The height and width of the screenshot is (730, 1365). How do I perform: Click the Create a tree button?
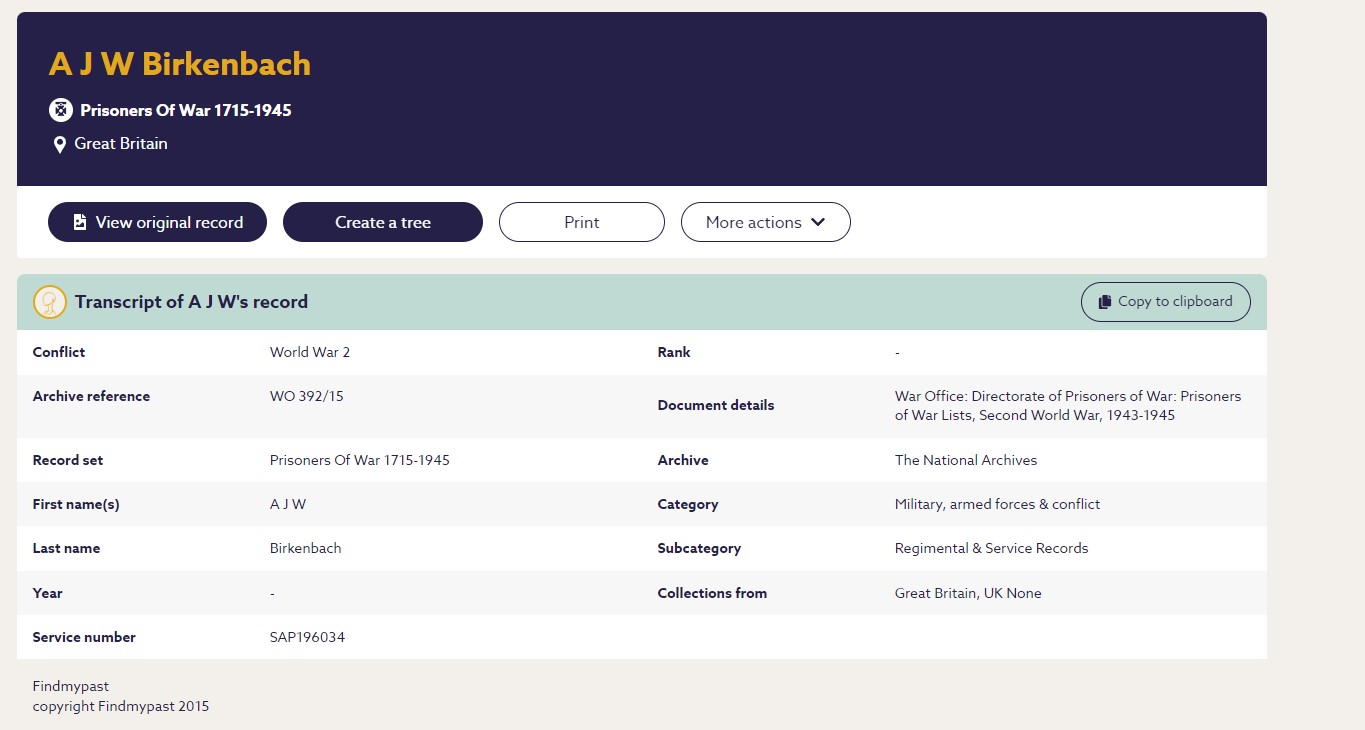click(x=383, y=222)
